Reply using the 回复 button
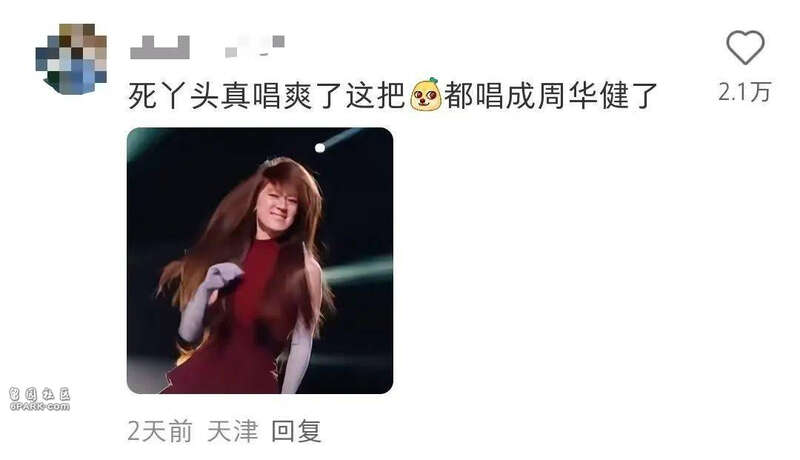 point(296,431)
